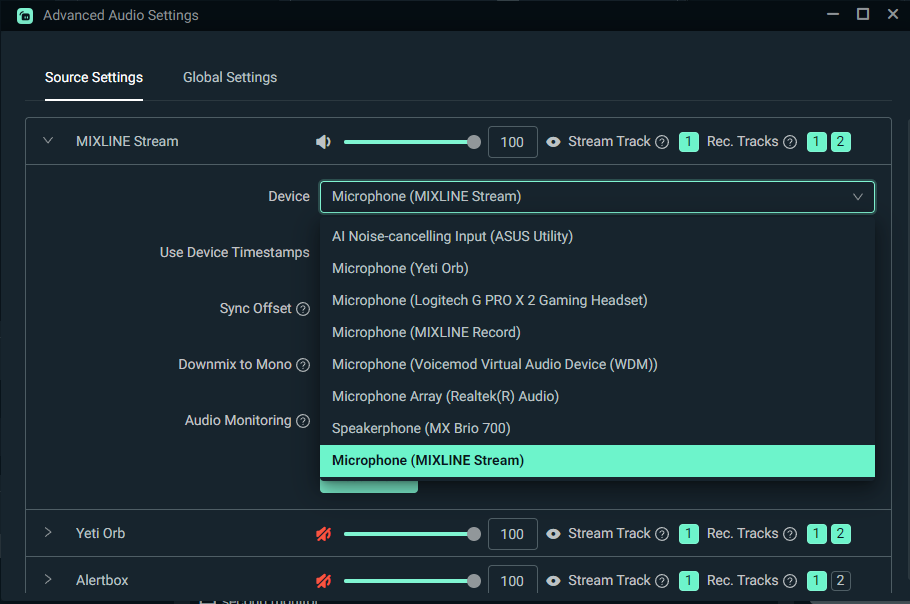Toggle recording track 1 for Yeti Orb
The width and height of the screenshot is (910, 604).
[x=817, y=534]
